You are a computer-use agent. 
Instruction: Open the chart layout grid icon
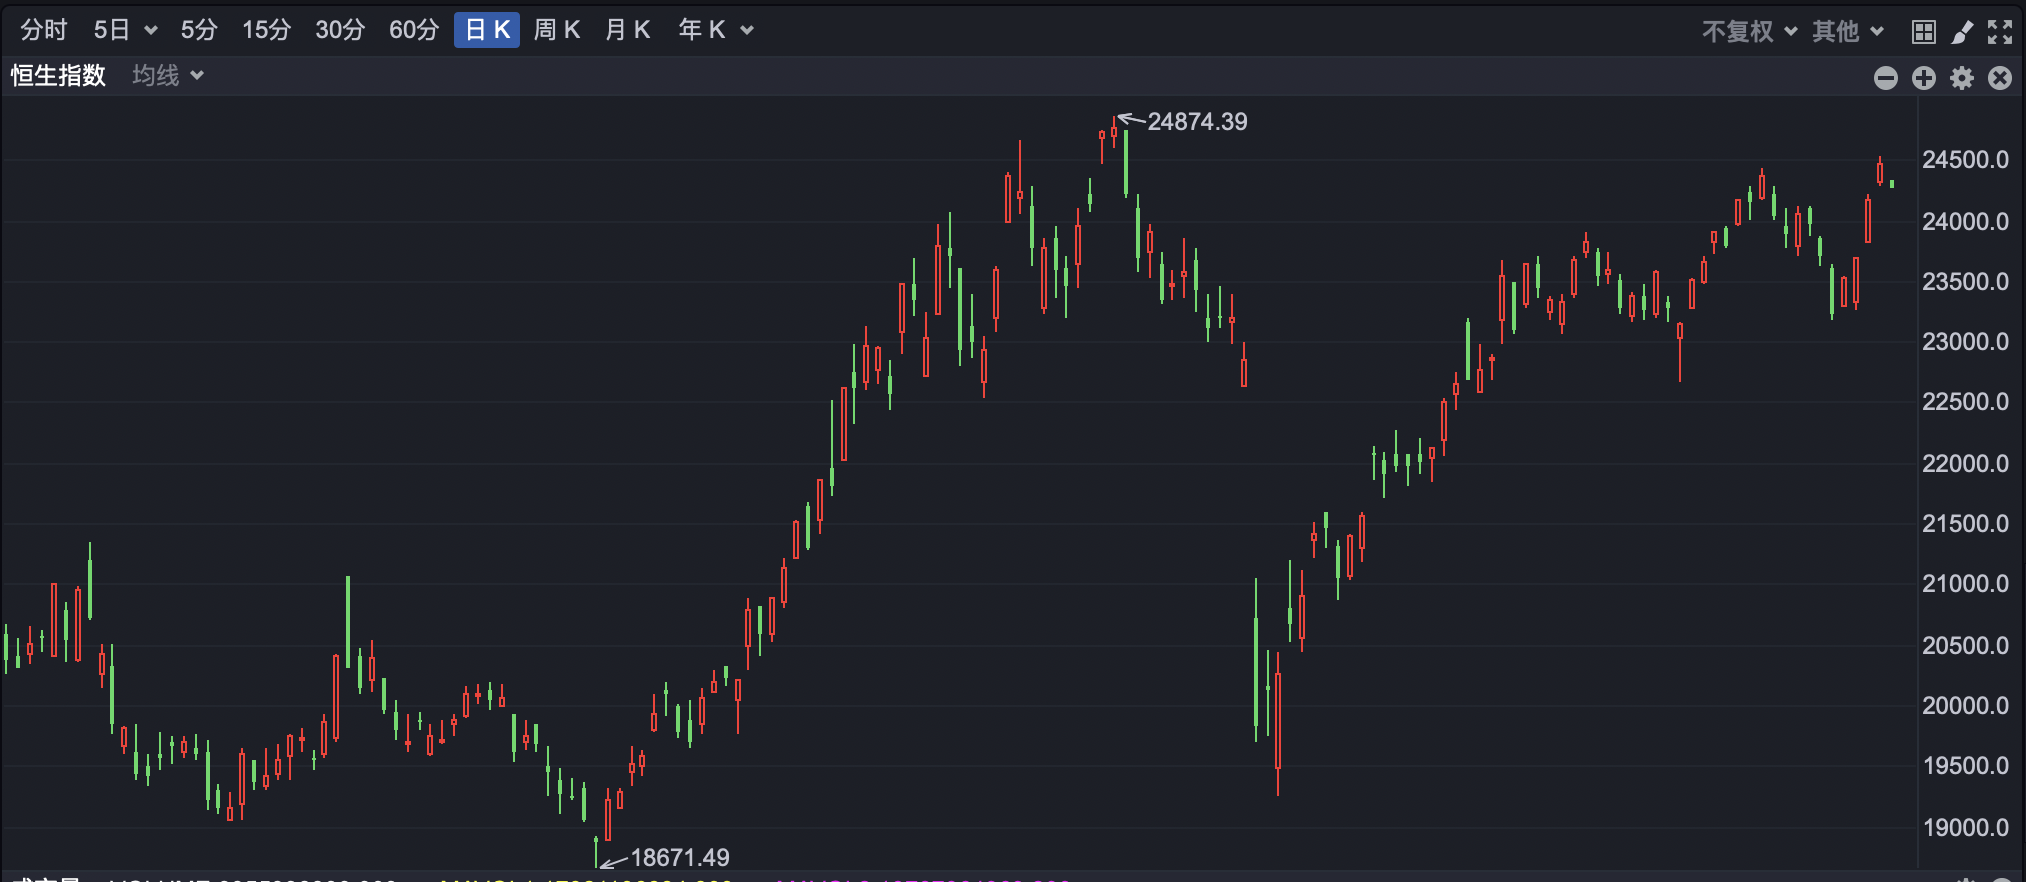(x=1923, y=32)
